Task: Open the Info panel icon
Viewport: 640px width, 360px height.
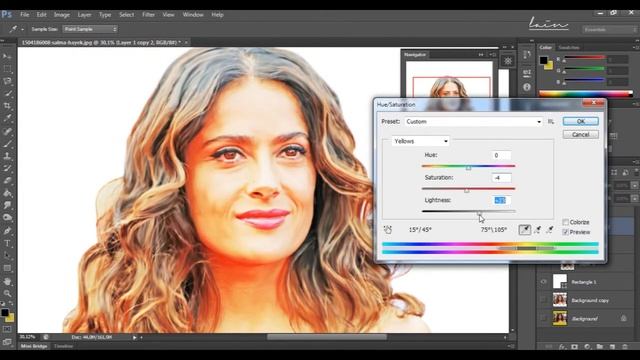Action: [x=527, y=87]
